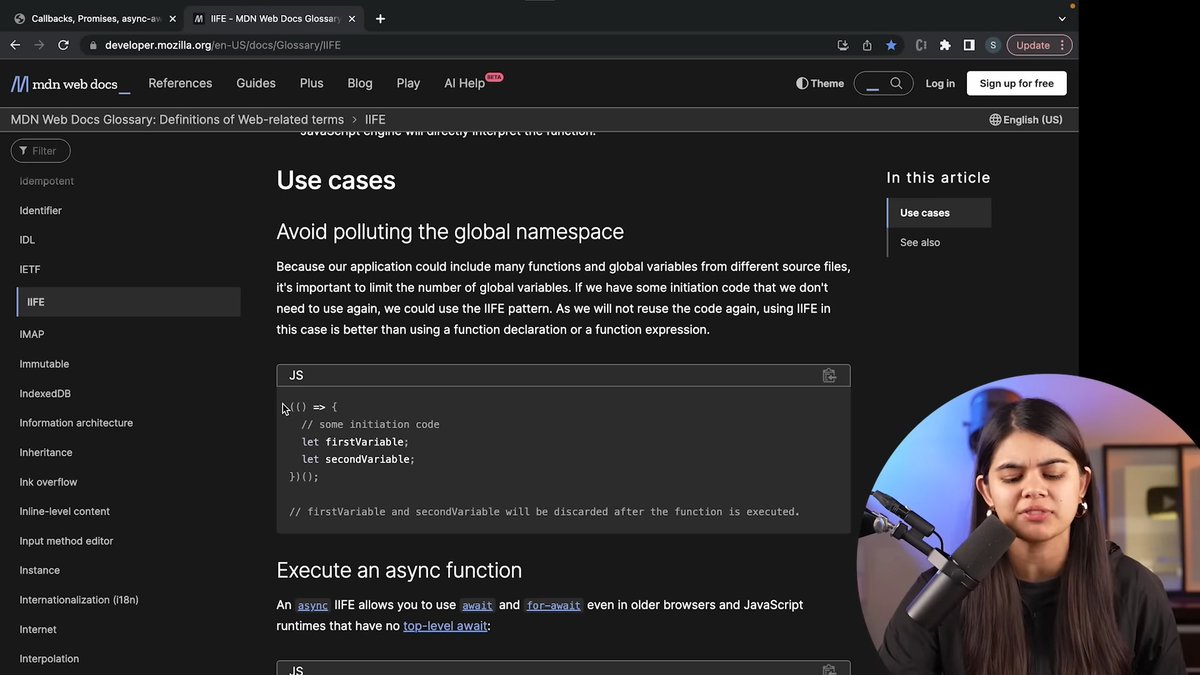Reload the page with the refresh icon
Screen dimensions: 1200x675
coord(63,45)
